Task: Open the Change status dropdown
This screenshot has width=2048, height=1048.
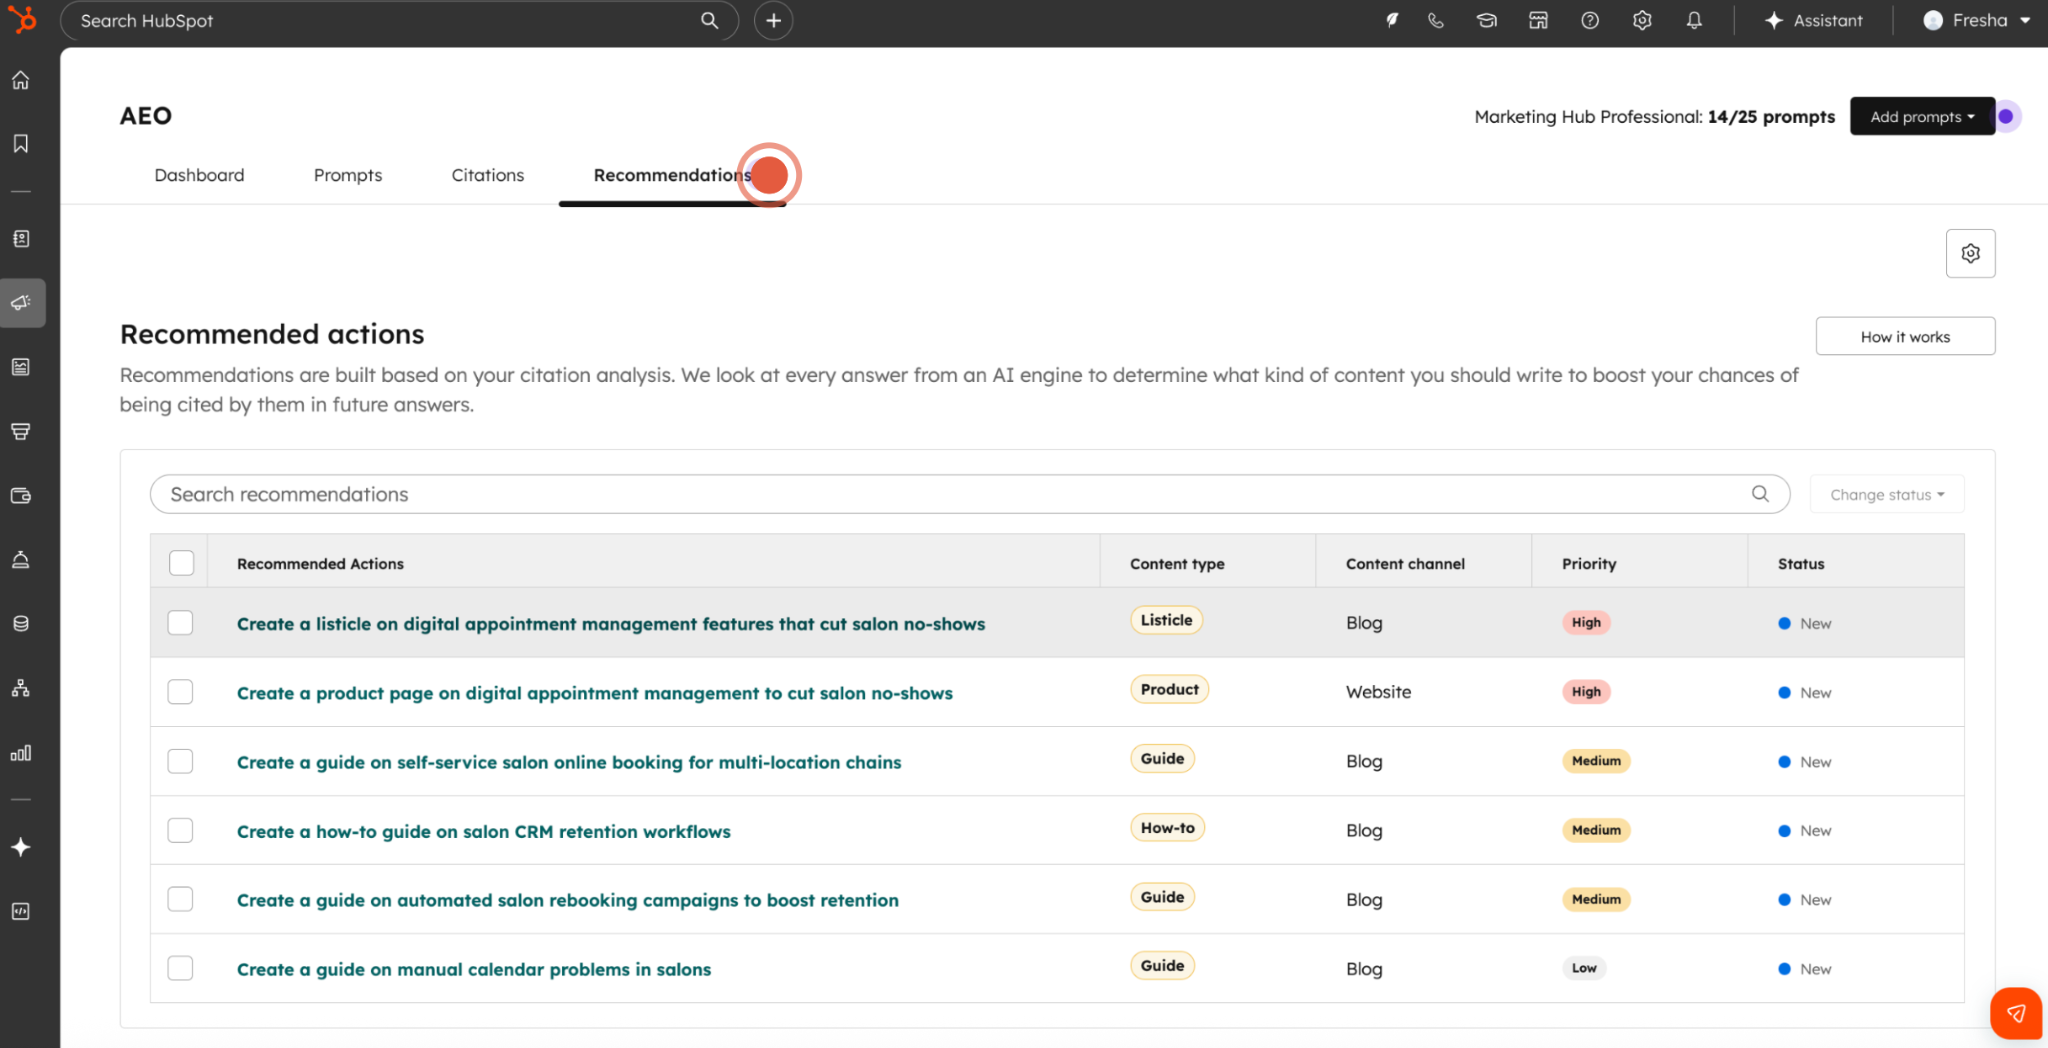Action: 1887,494
